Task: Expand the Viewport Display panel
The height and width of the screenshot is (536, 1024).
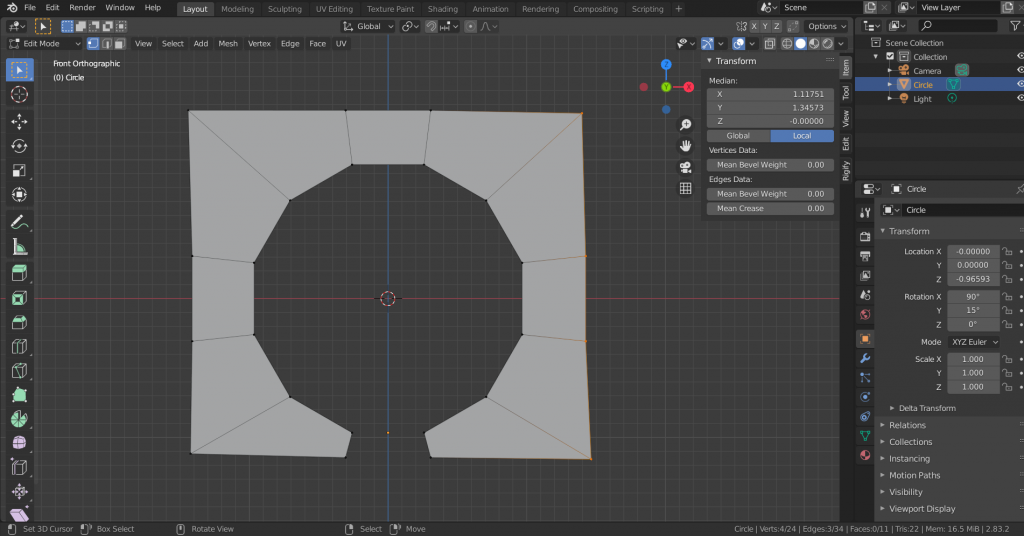Action: coord(921,509)
